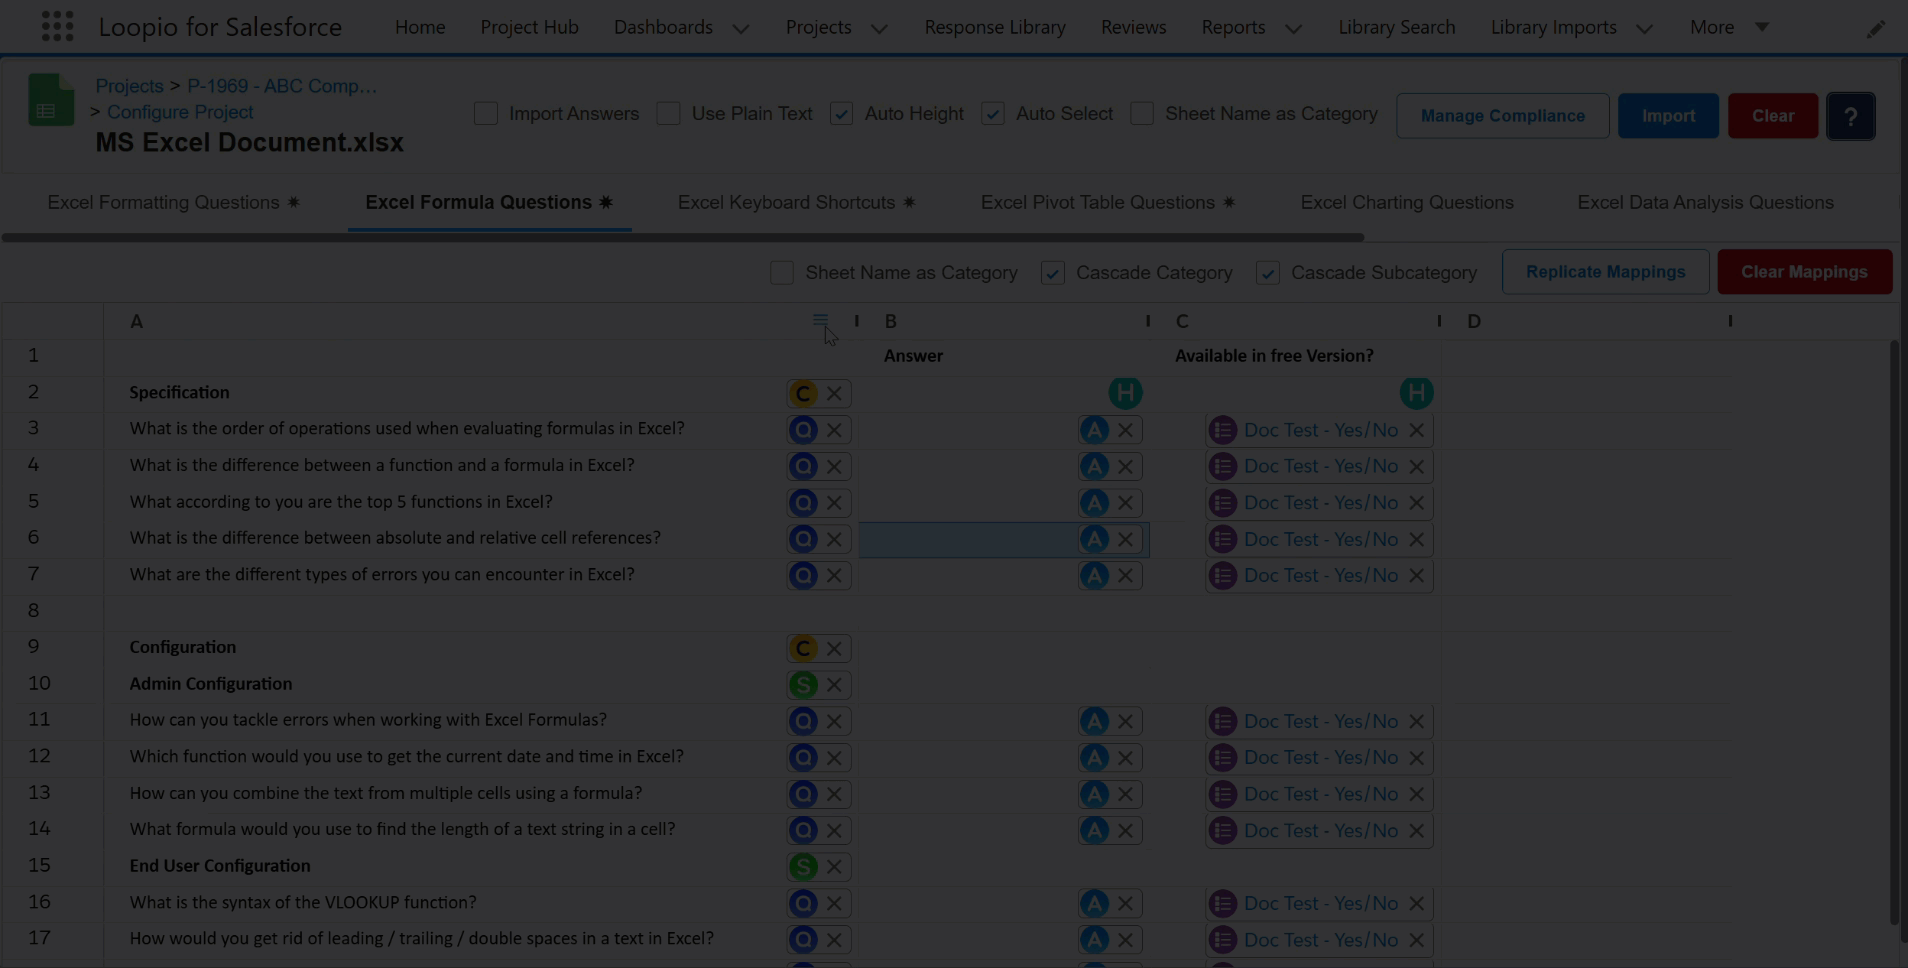Uncheck the Auto Height checkbox
Image resolution: width=1908 pixels, height=968 pixels.
pyautogui.click(x=841, y=114)
